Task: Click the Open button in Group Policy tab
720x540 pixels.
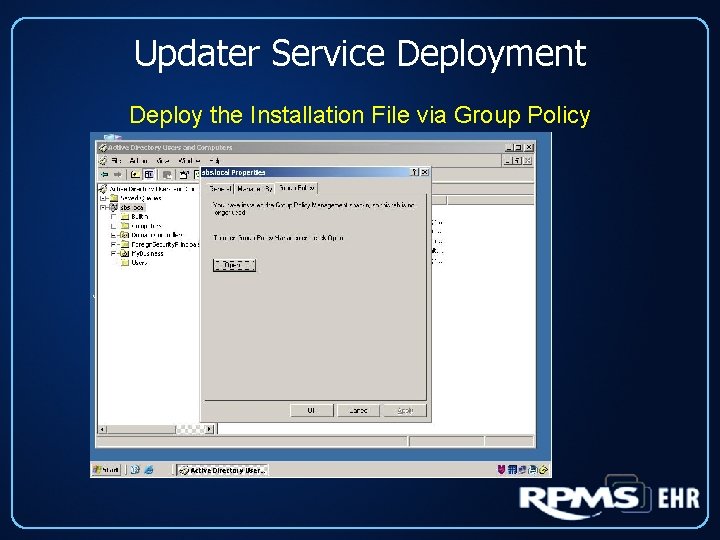Action: coord(234,265)
